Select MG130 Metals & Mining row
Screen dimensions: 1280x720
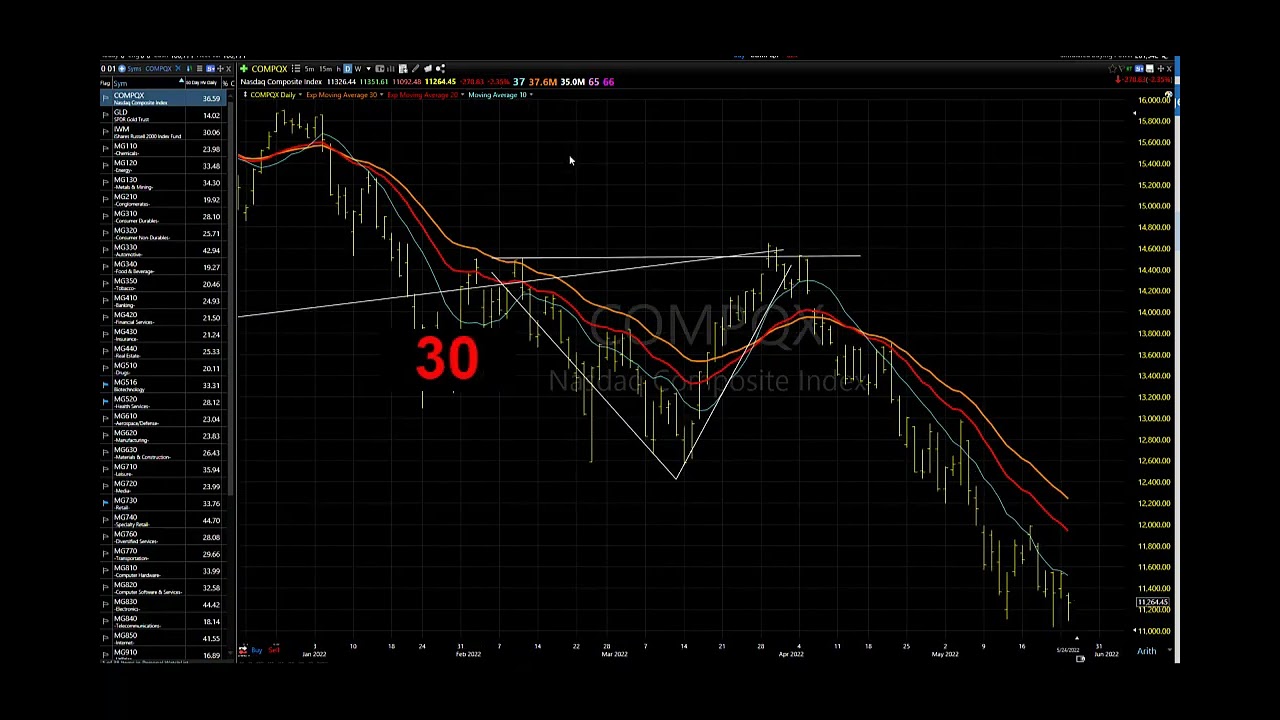tap(161, 183)
